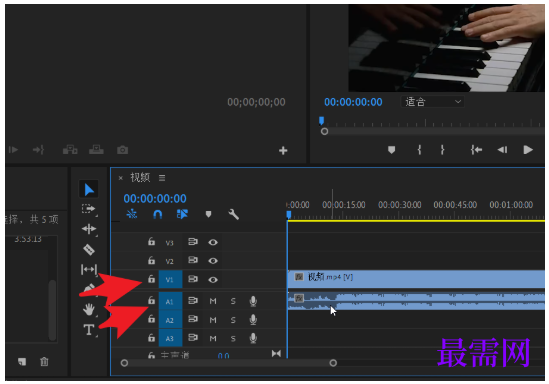Step back one frame in Program monitor
The height and width of the screenshot is (384, 549).
point(502,150)
